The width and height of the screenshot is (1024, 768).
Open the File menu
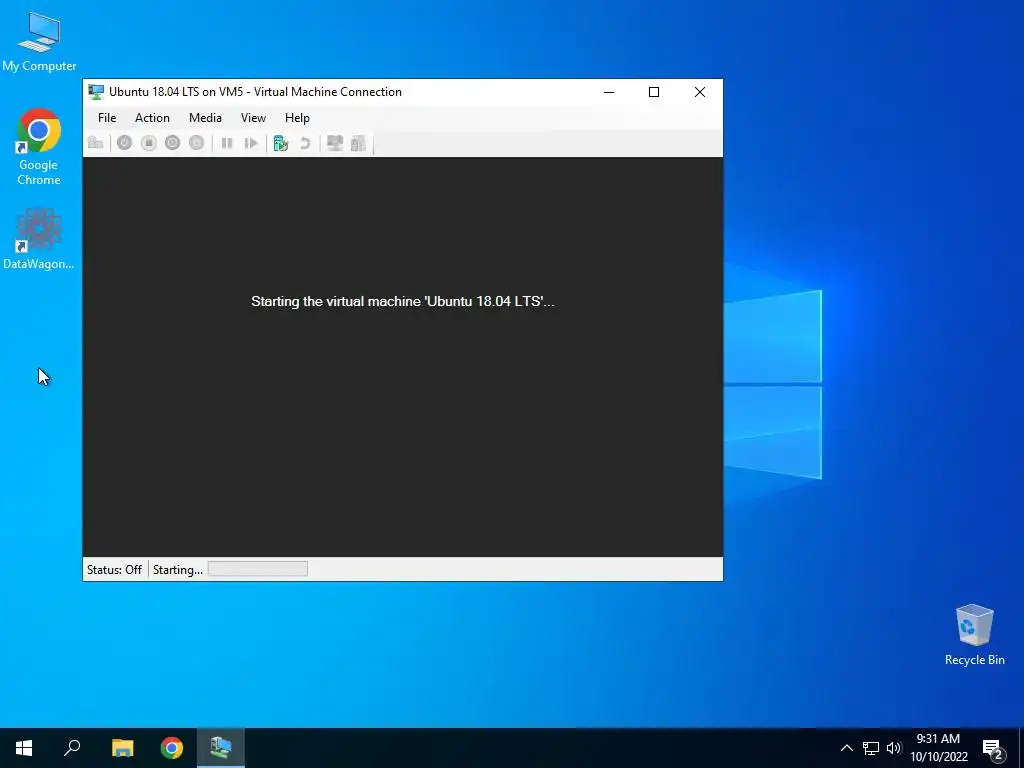tap(107, 118)
